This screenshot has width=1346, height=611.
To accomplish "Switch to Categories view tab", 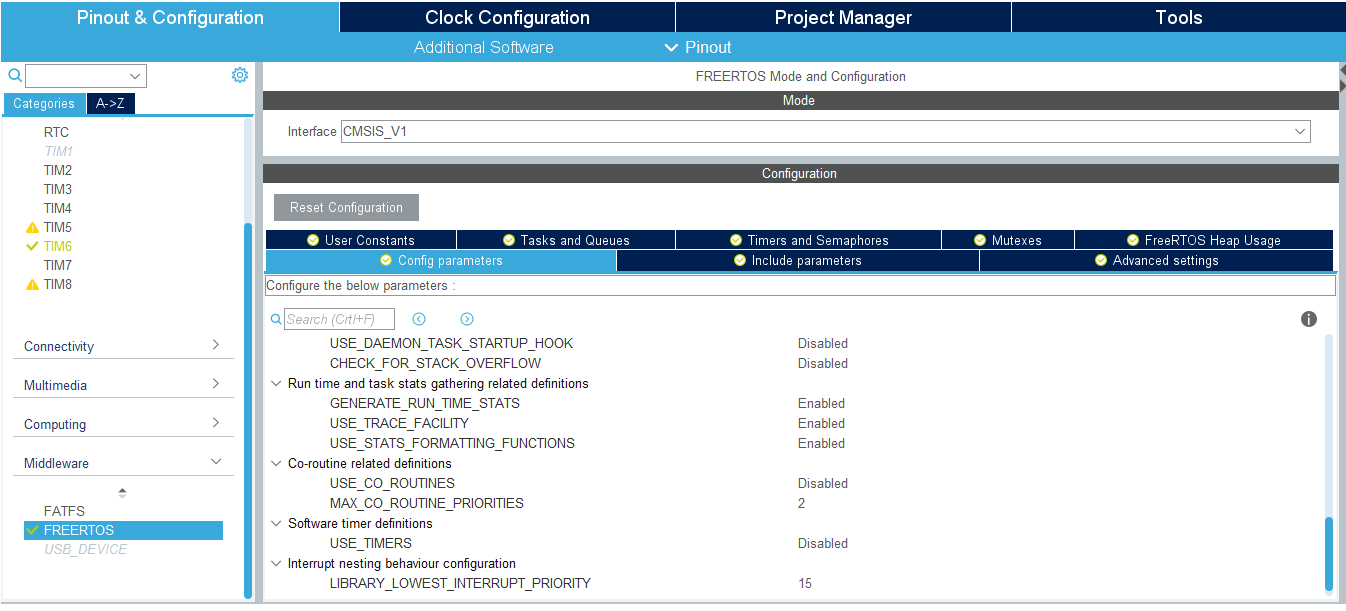I will 44,104.
